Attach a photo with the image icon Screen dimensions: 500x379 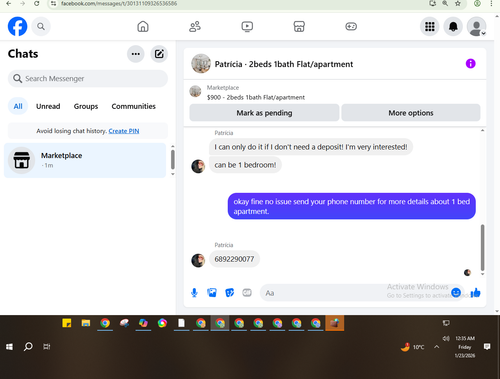[x=212, y=293]
